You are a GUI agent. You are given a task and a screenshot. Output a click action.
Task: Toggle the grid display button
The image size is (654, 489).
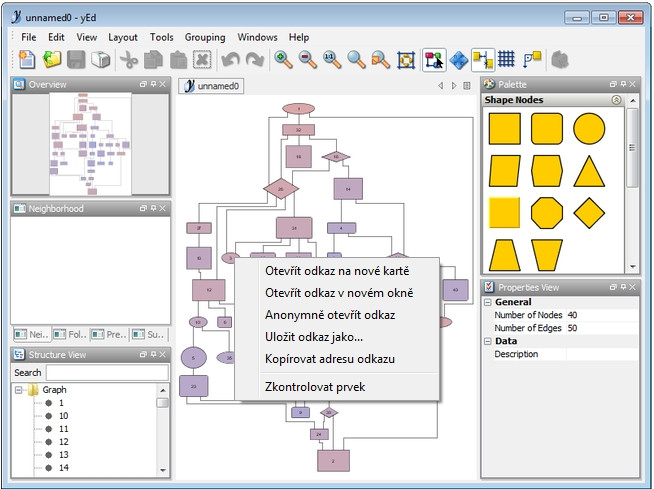click(506, 59)
